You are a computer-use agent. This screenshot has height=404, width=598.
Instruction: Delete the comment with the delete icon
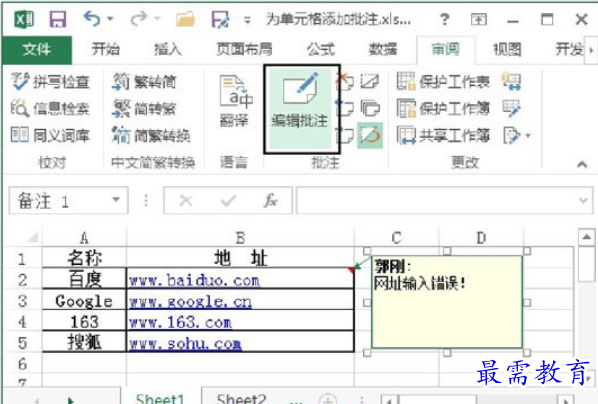[345, 81]
